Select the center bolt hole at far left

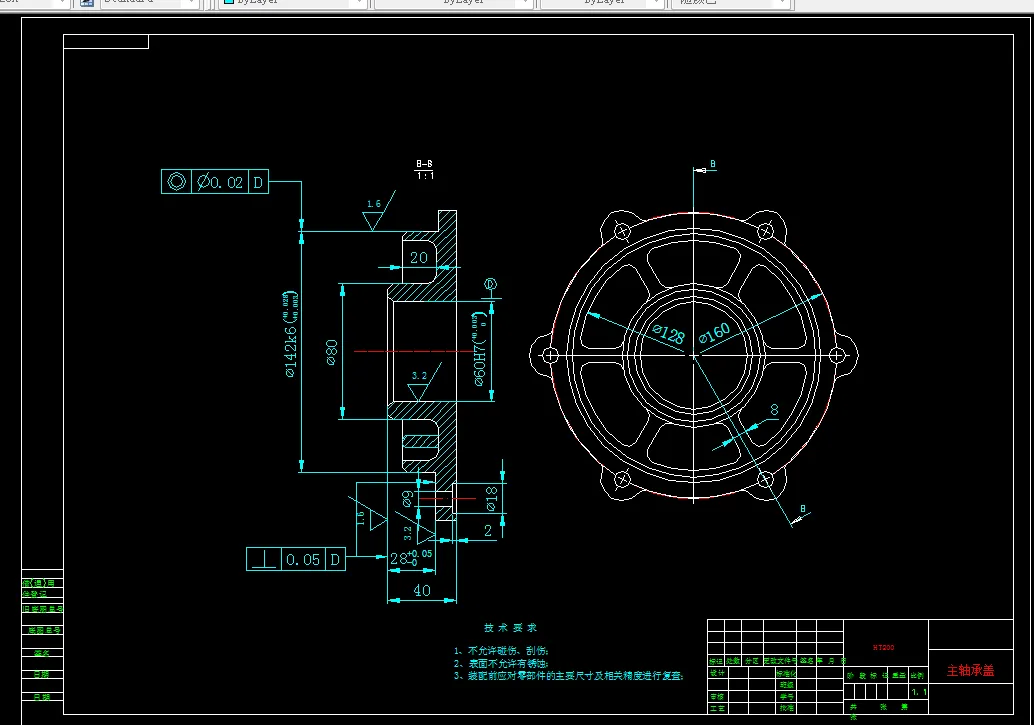pyautogui.click(x=550, y=355)
